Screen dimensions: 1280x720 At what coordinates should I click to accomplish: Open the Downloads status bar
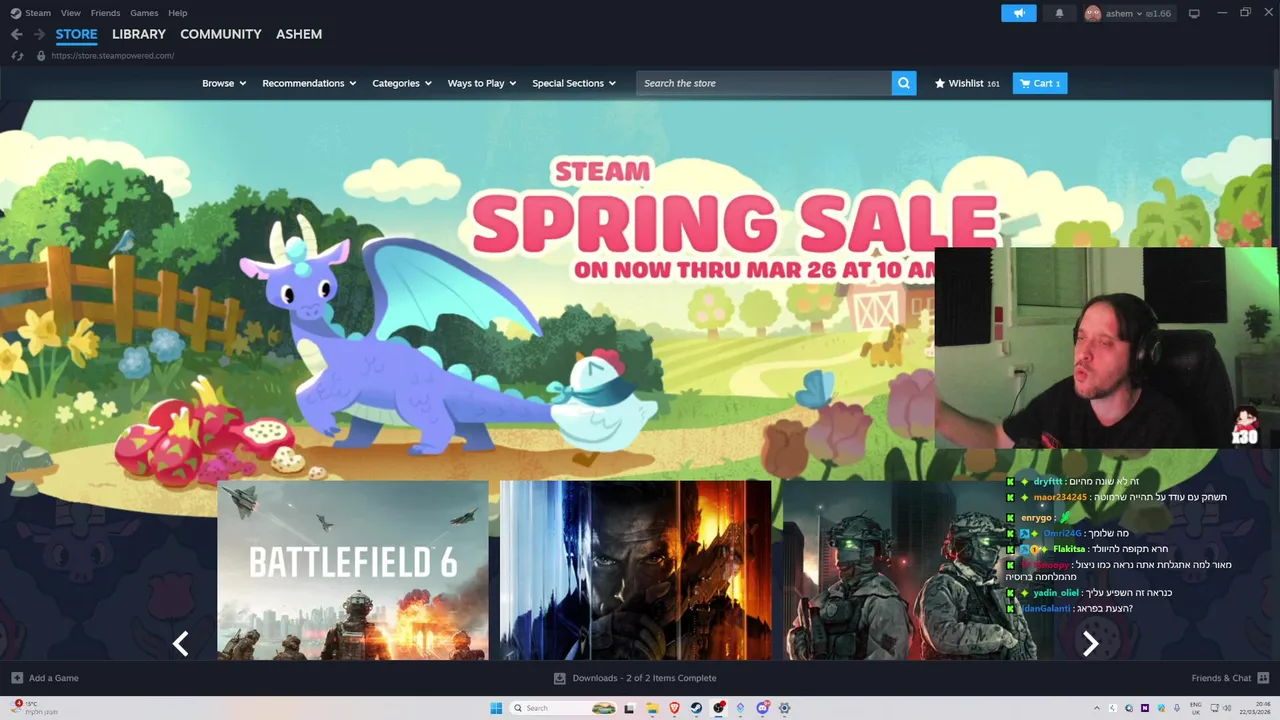[x=635, y=678]
